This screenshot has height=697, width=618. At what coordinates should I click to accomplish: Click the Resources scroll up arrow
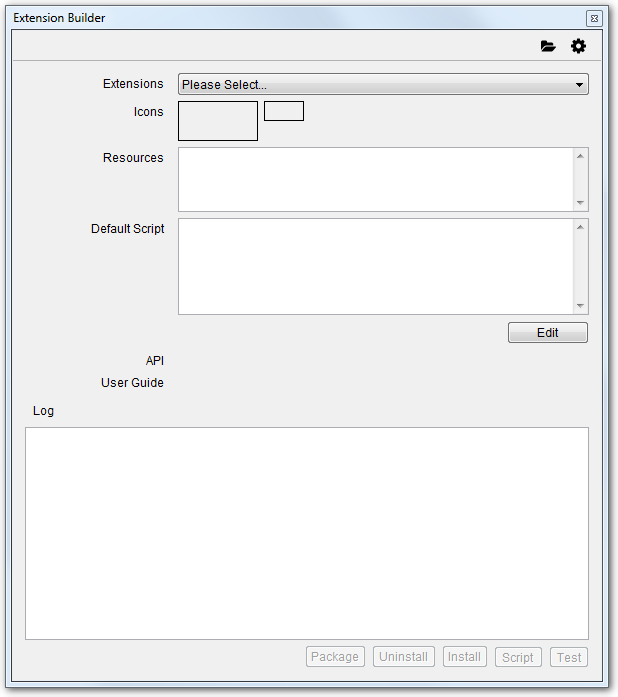(580, 156)
